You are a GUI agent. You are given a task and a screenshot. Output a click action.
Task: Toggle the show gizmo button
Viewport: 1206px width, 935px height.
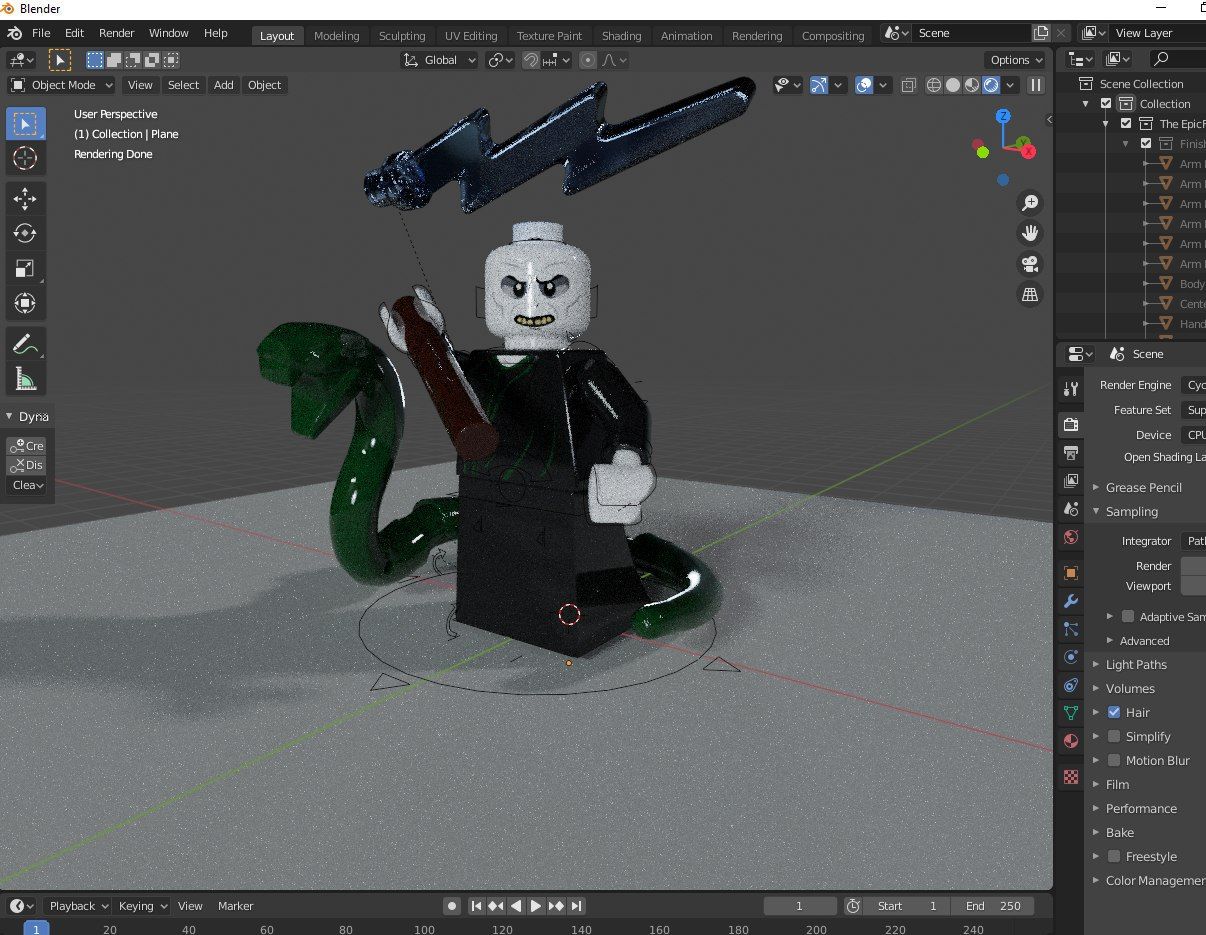point(819,85)
